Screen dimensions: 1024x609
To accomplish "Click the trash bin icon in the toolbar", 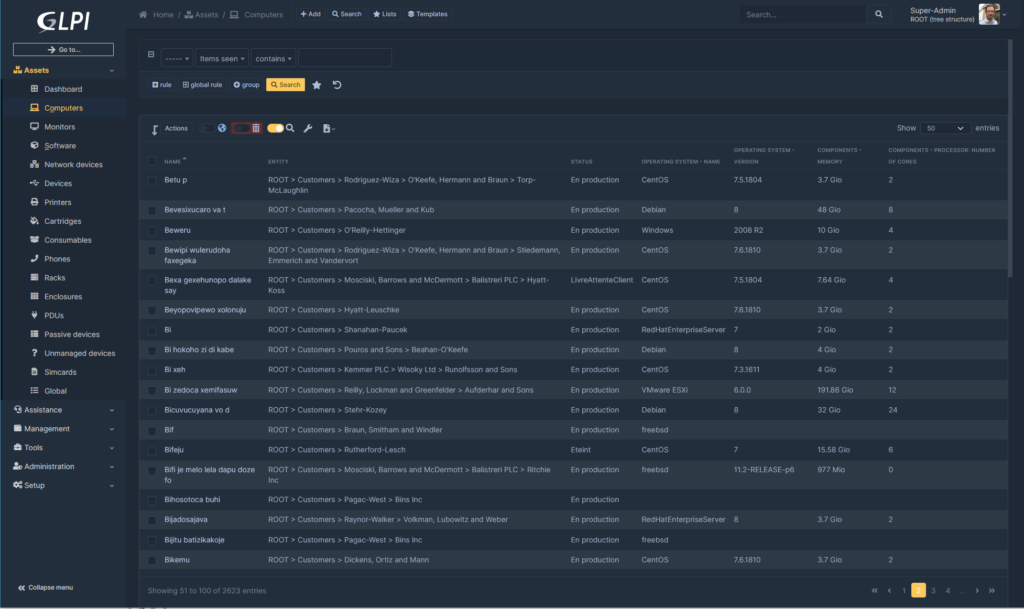I will [x=256, y=129].
